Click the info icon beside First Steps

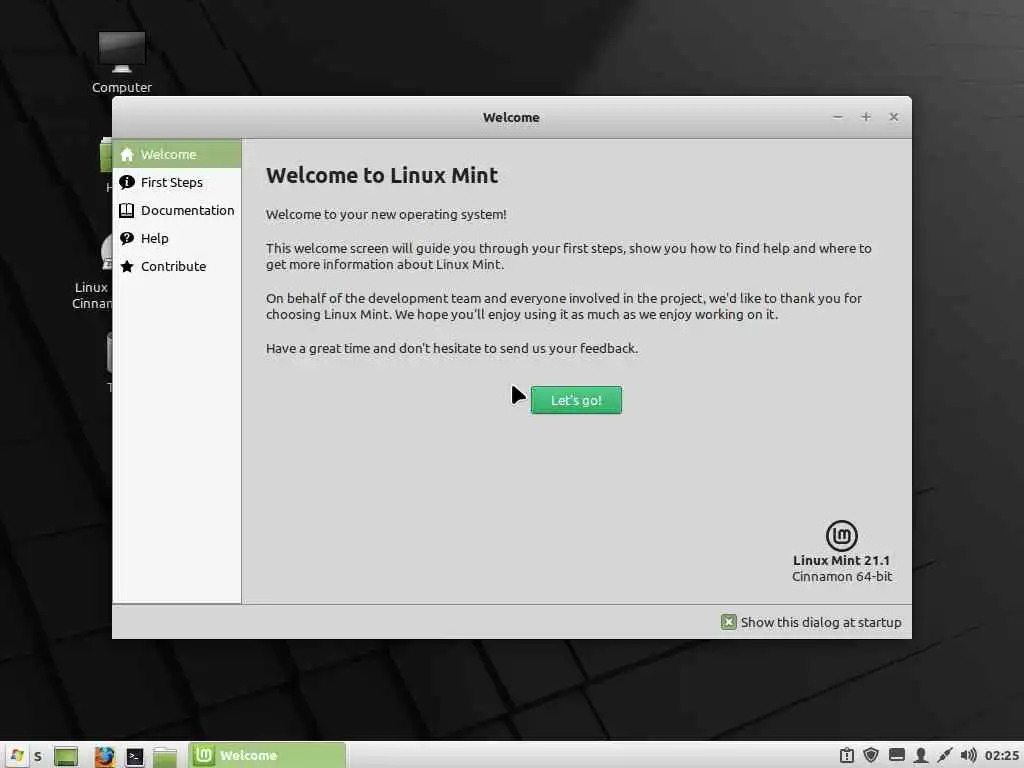pos(127,182)
